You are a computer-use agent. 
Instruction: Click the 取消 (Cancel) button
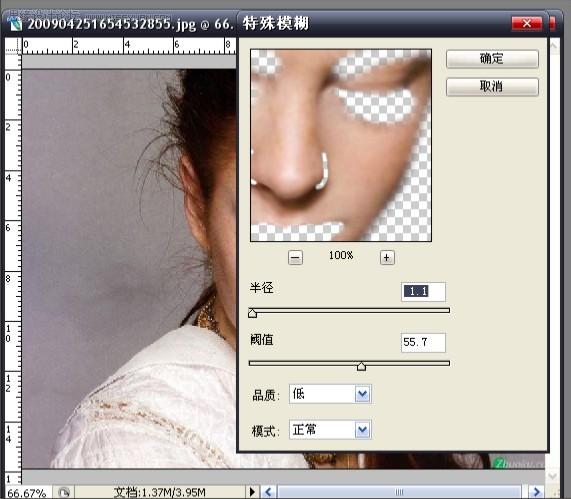[492, 87]
